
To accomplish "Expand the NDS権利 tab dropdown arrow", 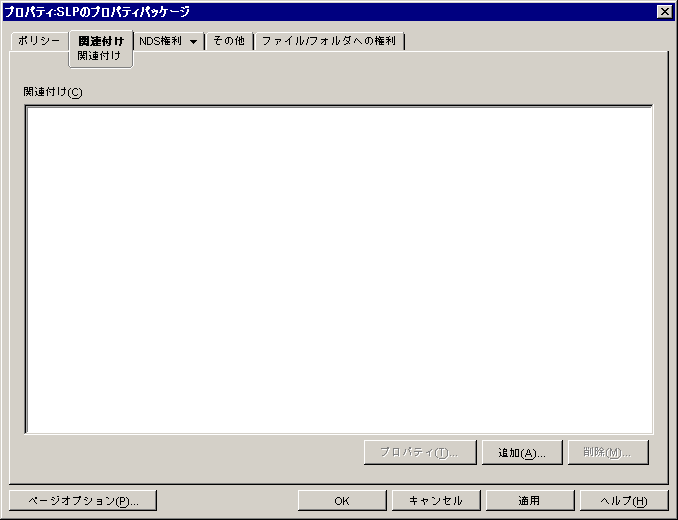I will tap(194, 42).
